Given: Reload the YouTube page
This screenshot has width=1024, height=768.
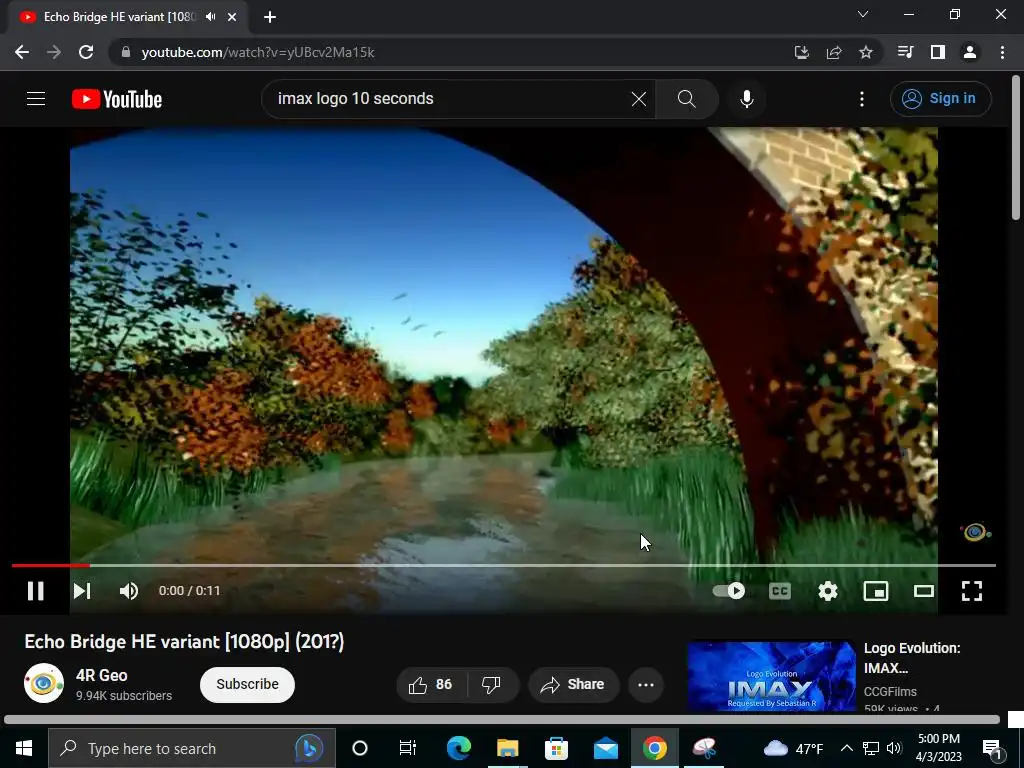Looking at the screenshot, I should click(86, 52).
